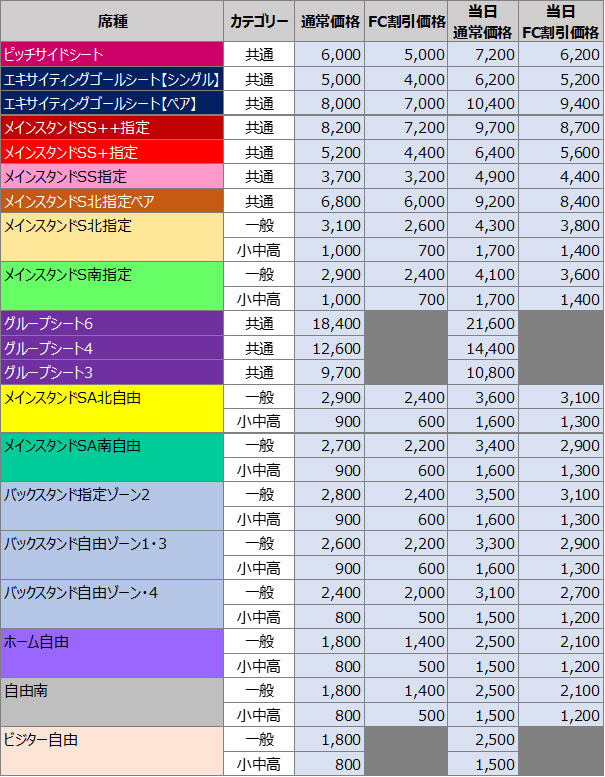This screenshot has width=605, height=777.
Task: Select the orange メインスタンドS北指定ペア cell
Action: coord(112,201)
